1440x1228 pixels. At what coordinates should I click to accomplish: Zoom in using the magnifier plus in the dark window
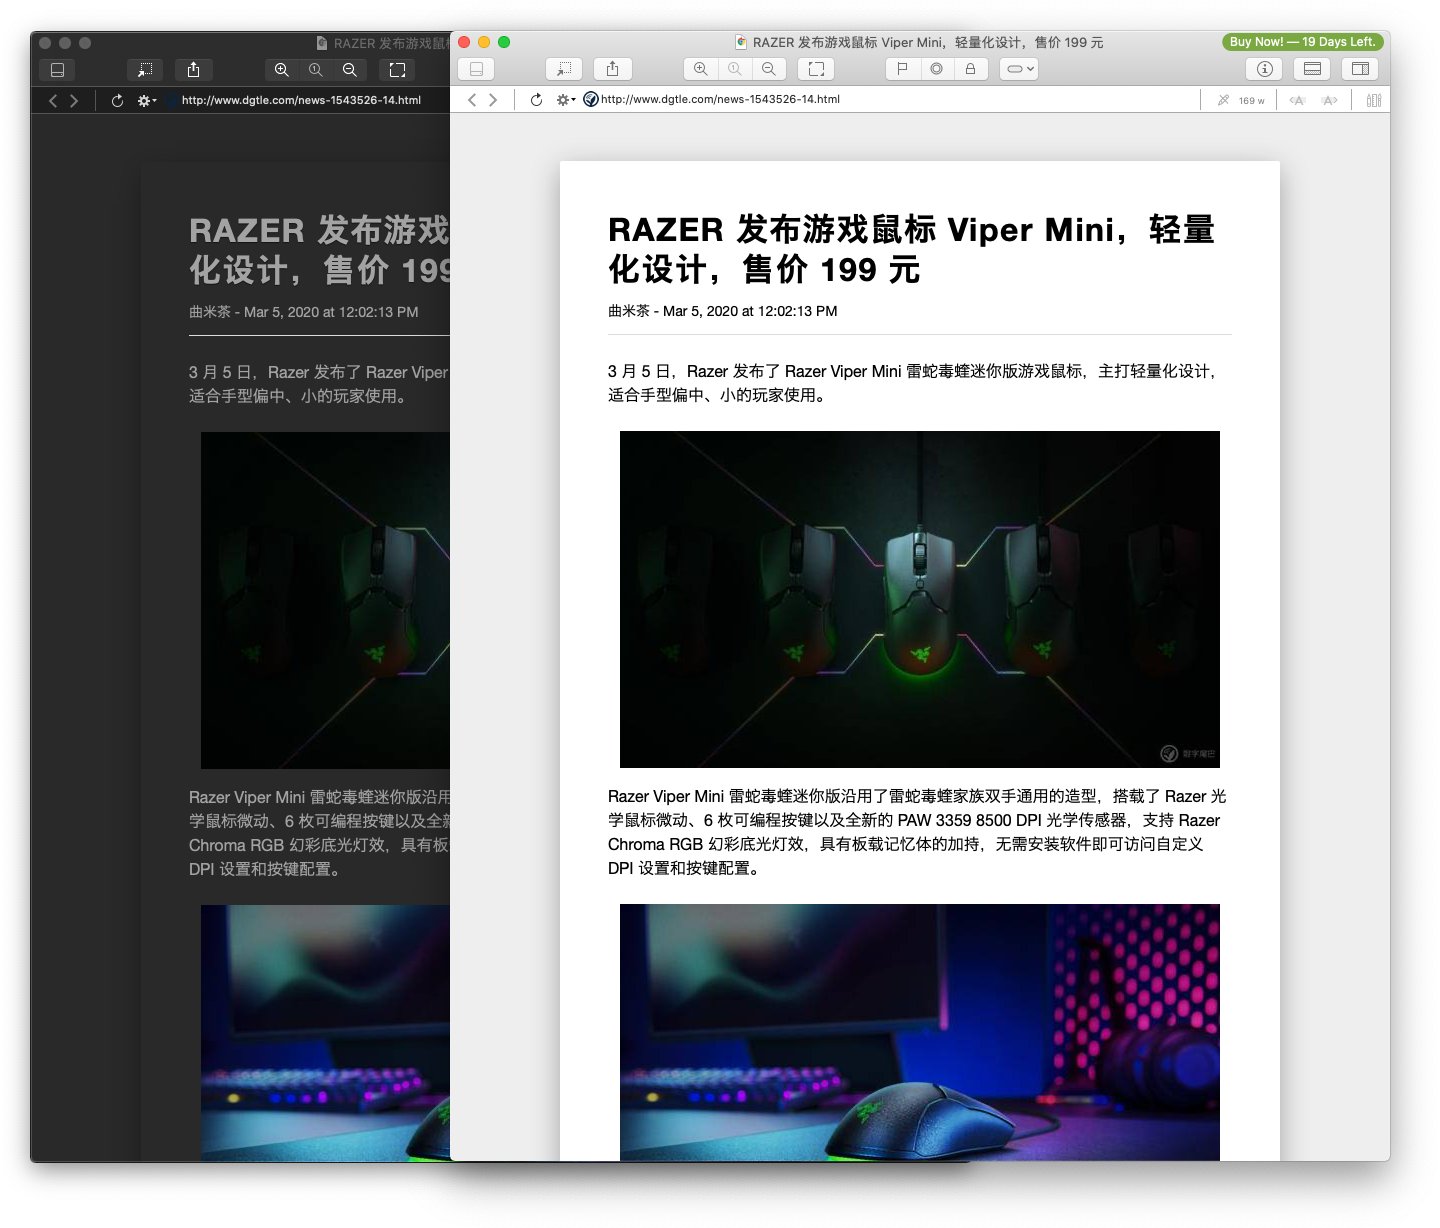[x=282, y=70]
